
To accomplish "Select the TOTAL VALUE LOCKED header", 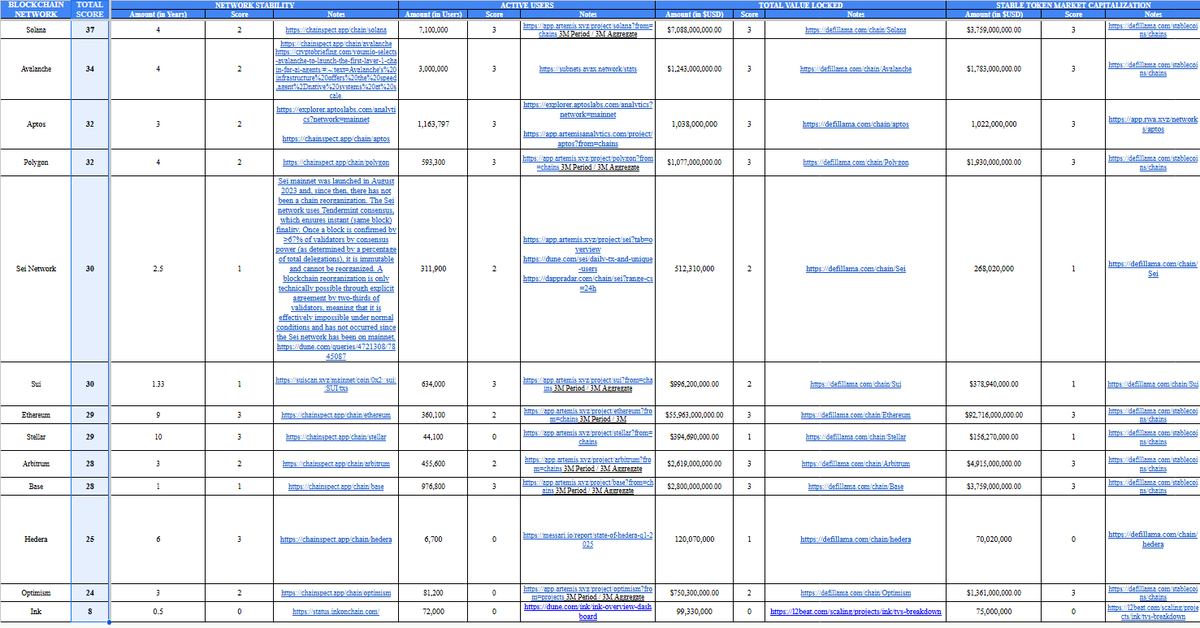I will click(x=800, y=4).
